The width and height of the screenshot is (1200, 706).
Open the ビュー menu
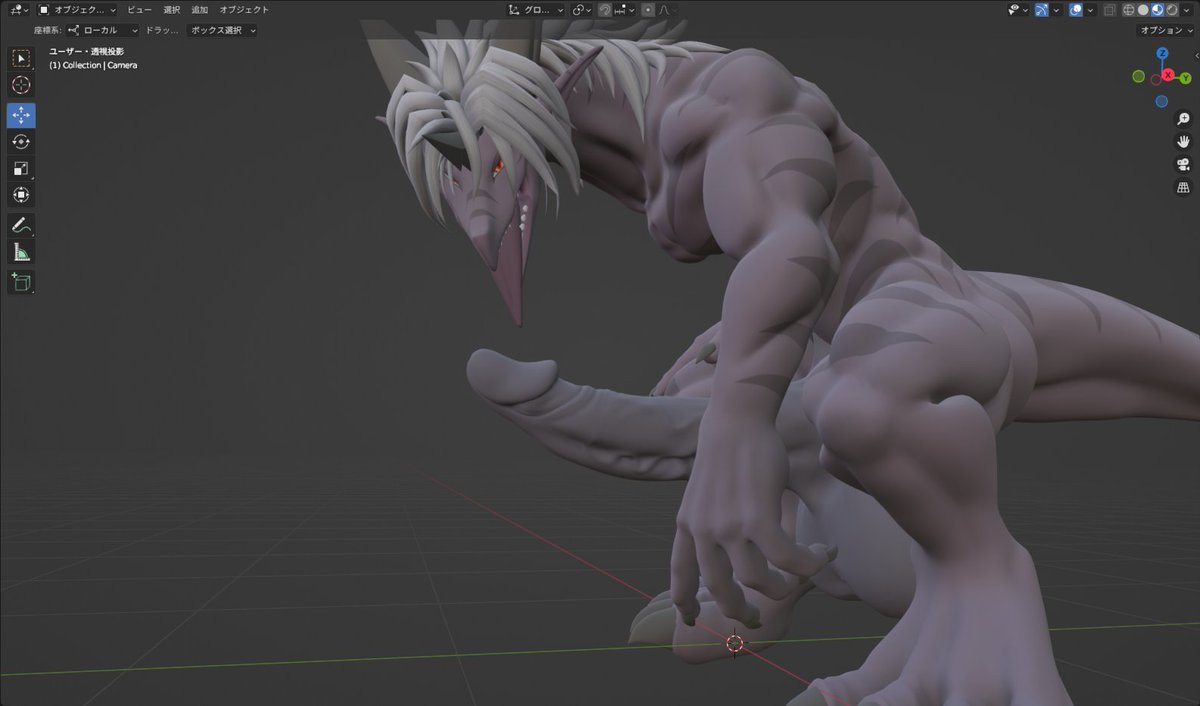[139, 10]
